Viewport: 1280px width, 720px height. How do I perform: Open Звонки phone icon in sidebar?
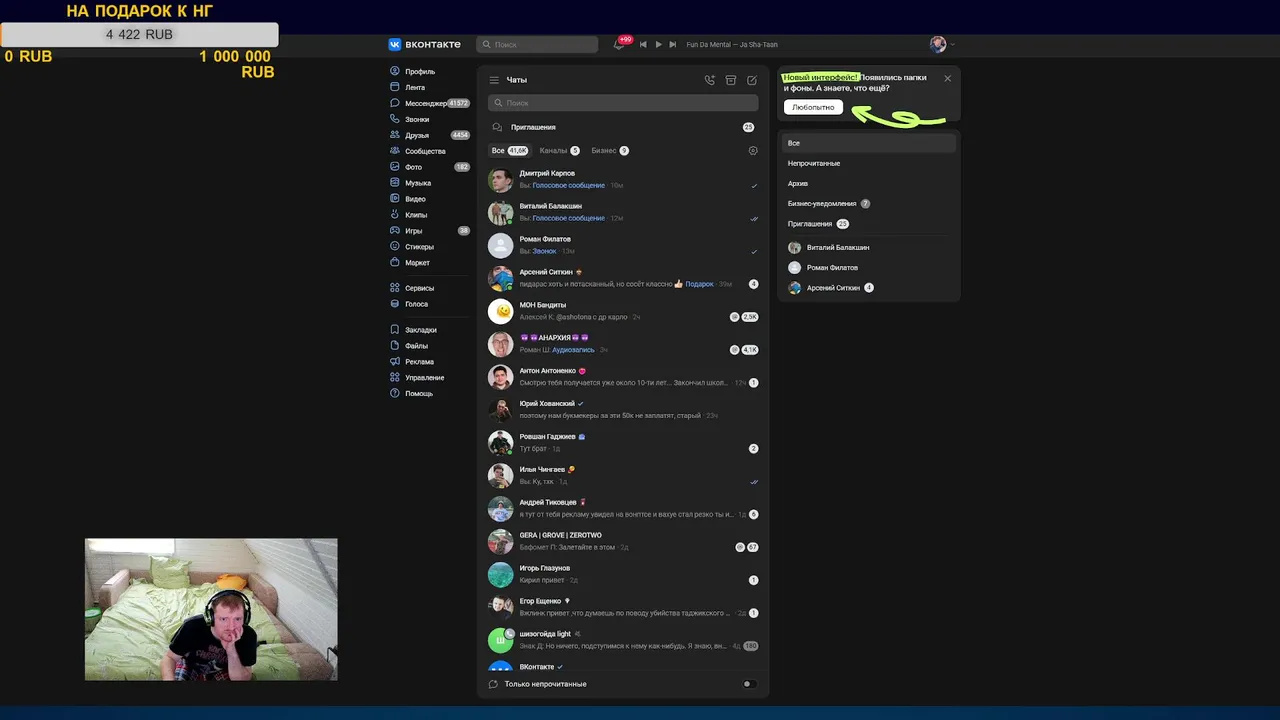[x=395, y=119]
